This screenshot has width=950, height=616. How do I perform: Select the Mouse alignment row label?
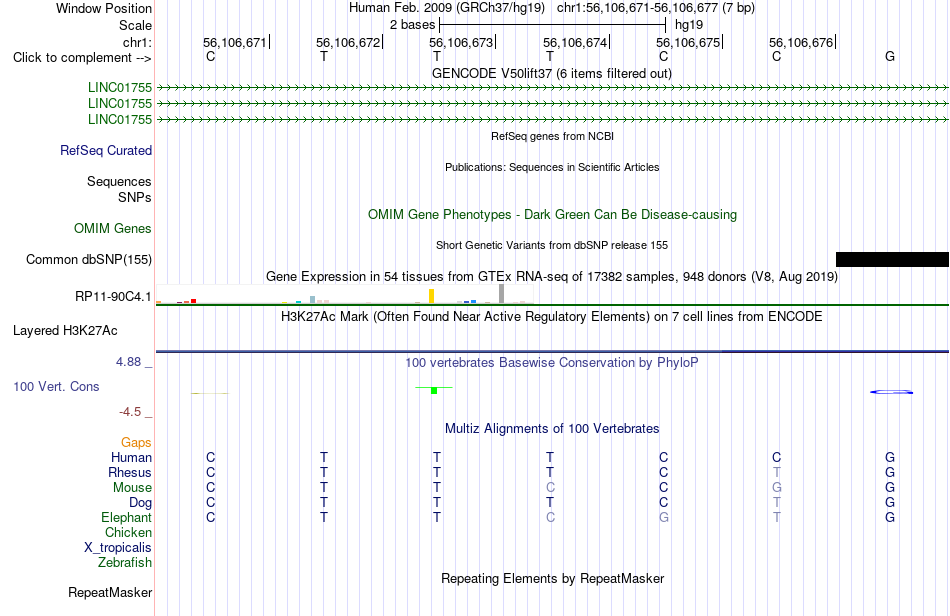click(x=132, y=488)
